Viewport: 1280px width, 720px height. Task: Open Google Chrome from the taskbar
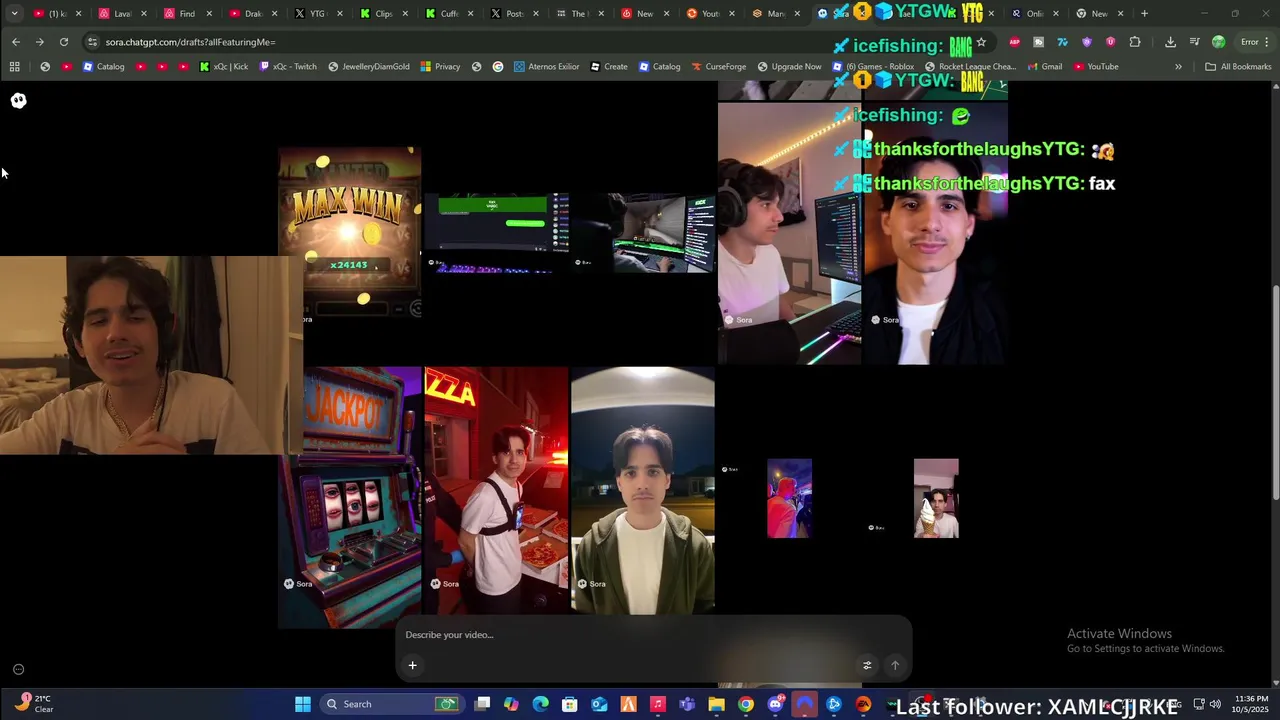click(x=746, y=704)
